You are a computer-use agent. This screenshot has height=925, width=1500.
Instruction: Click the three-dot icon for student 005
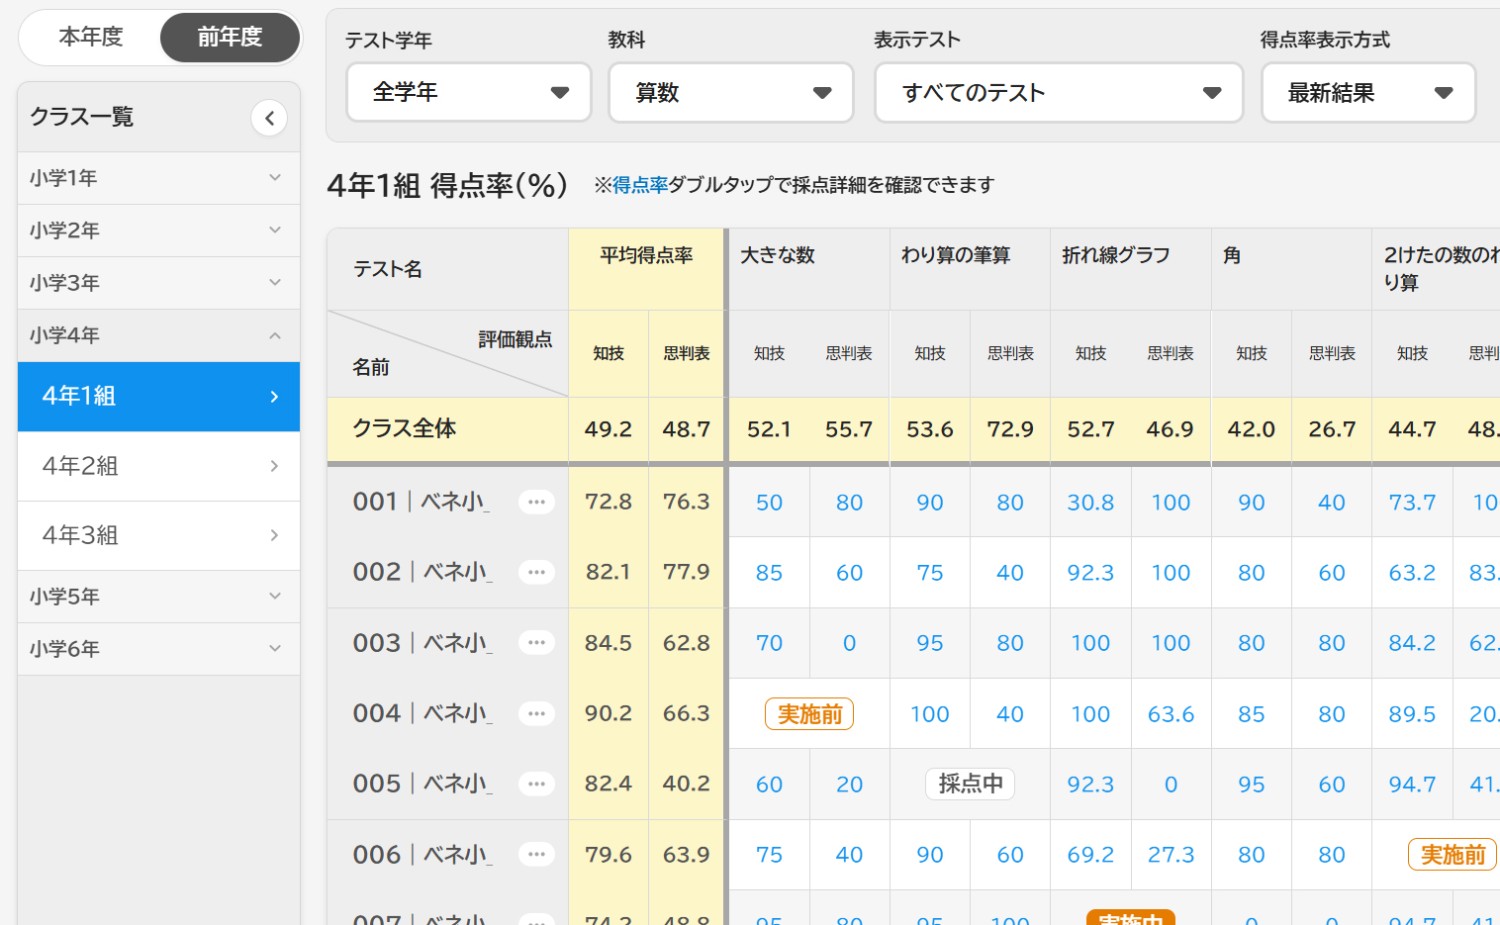point(536,784)
